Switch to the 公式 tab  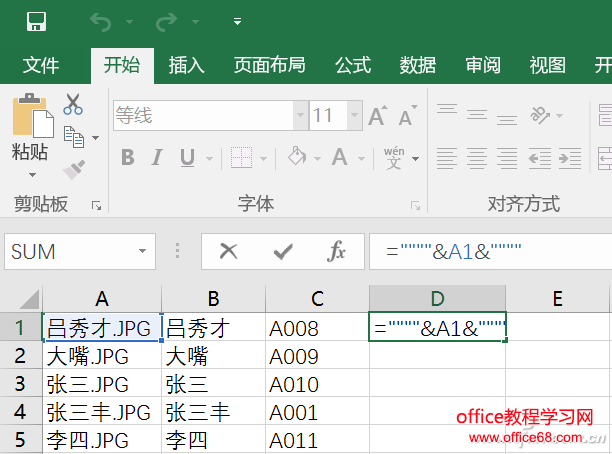coord(353,65)
